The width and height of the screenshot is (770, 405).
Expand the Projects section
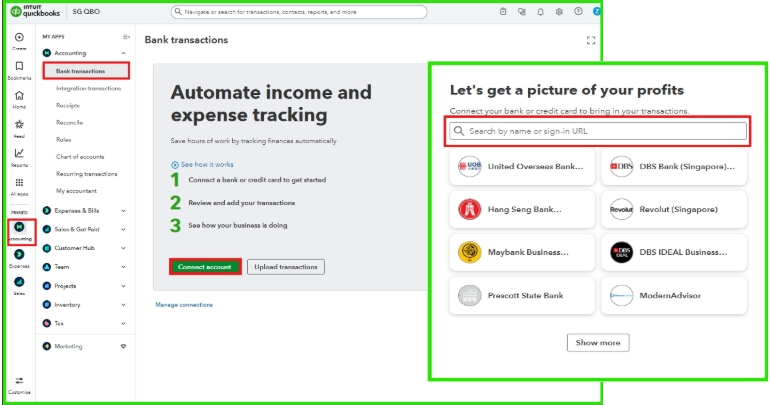tap(123, 286)
